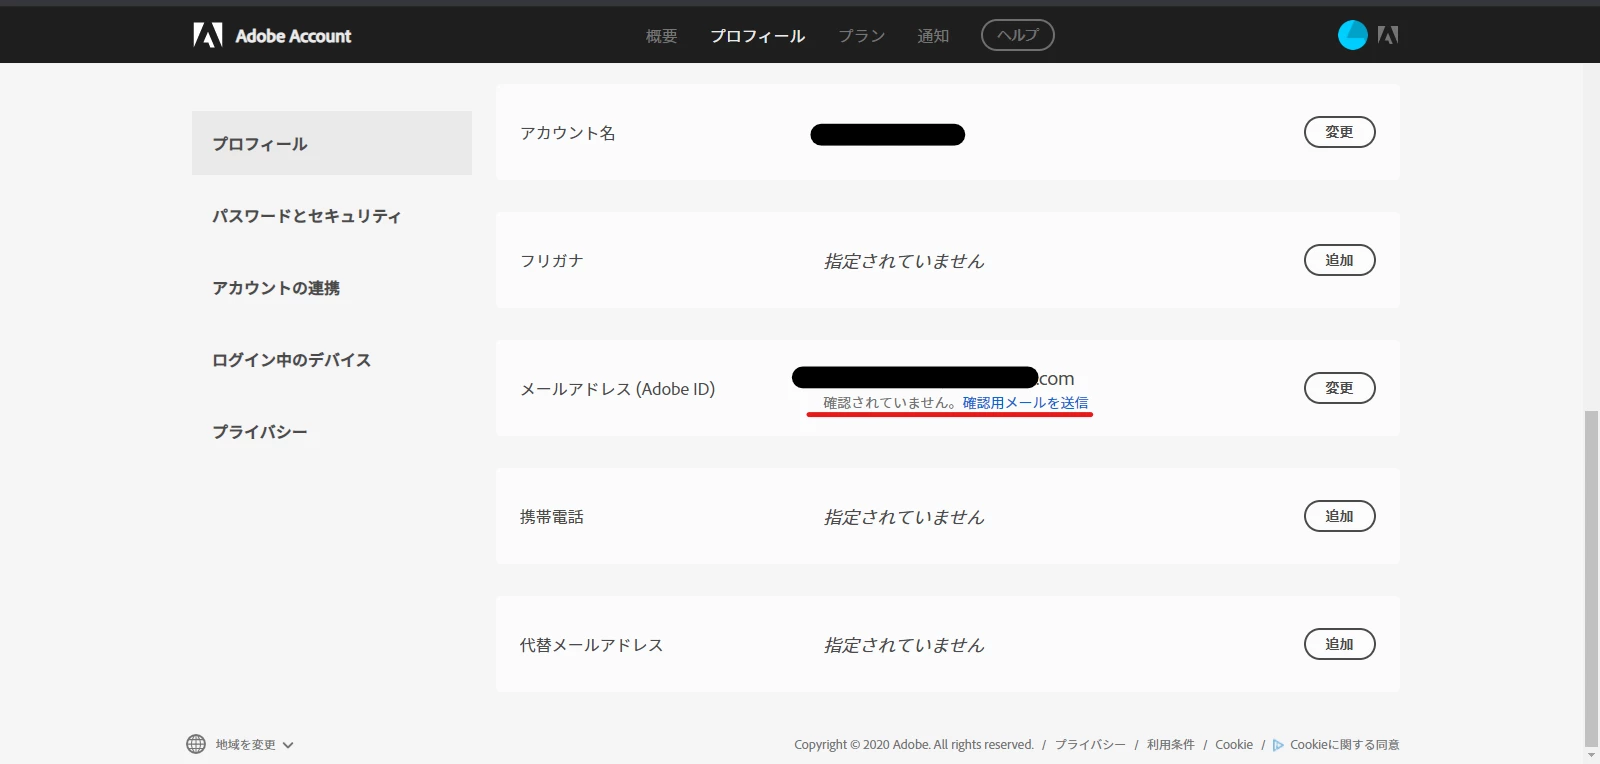Click 指定されていません in 携帯電話 row
Viewport: 1600px width, 764px height.
pos(904,517)
